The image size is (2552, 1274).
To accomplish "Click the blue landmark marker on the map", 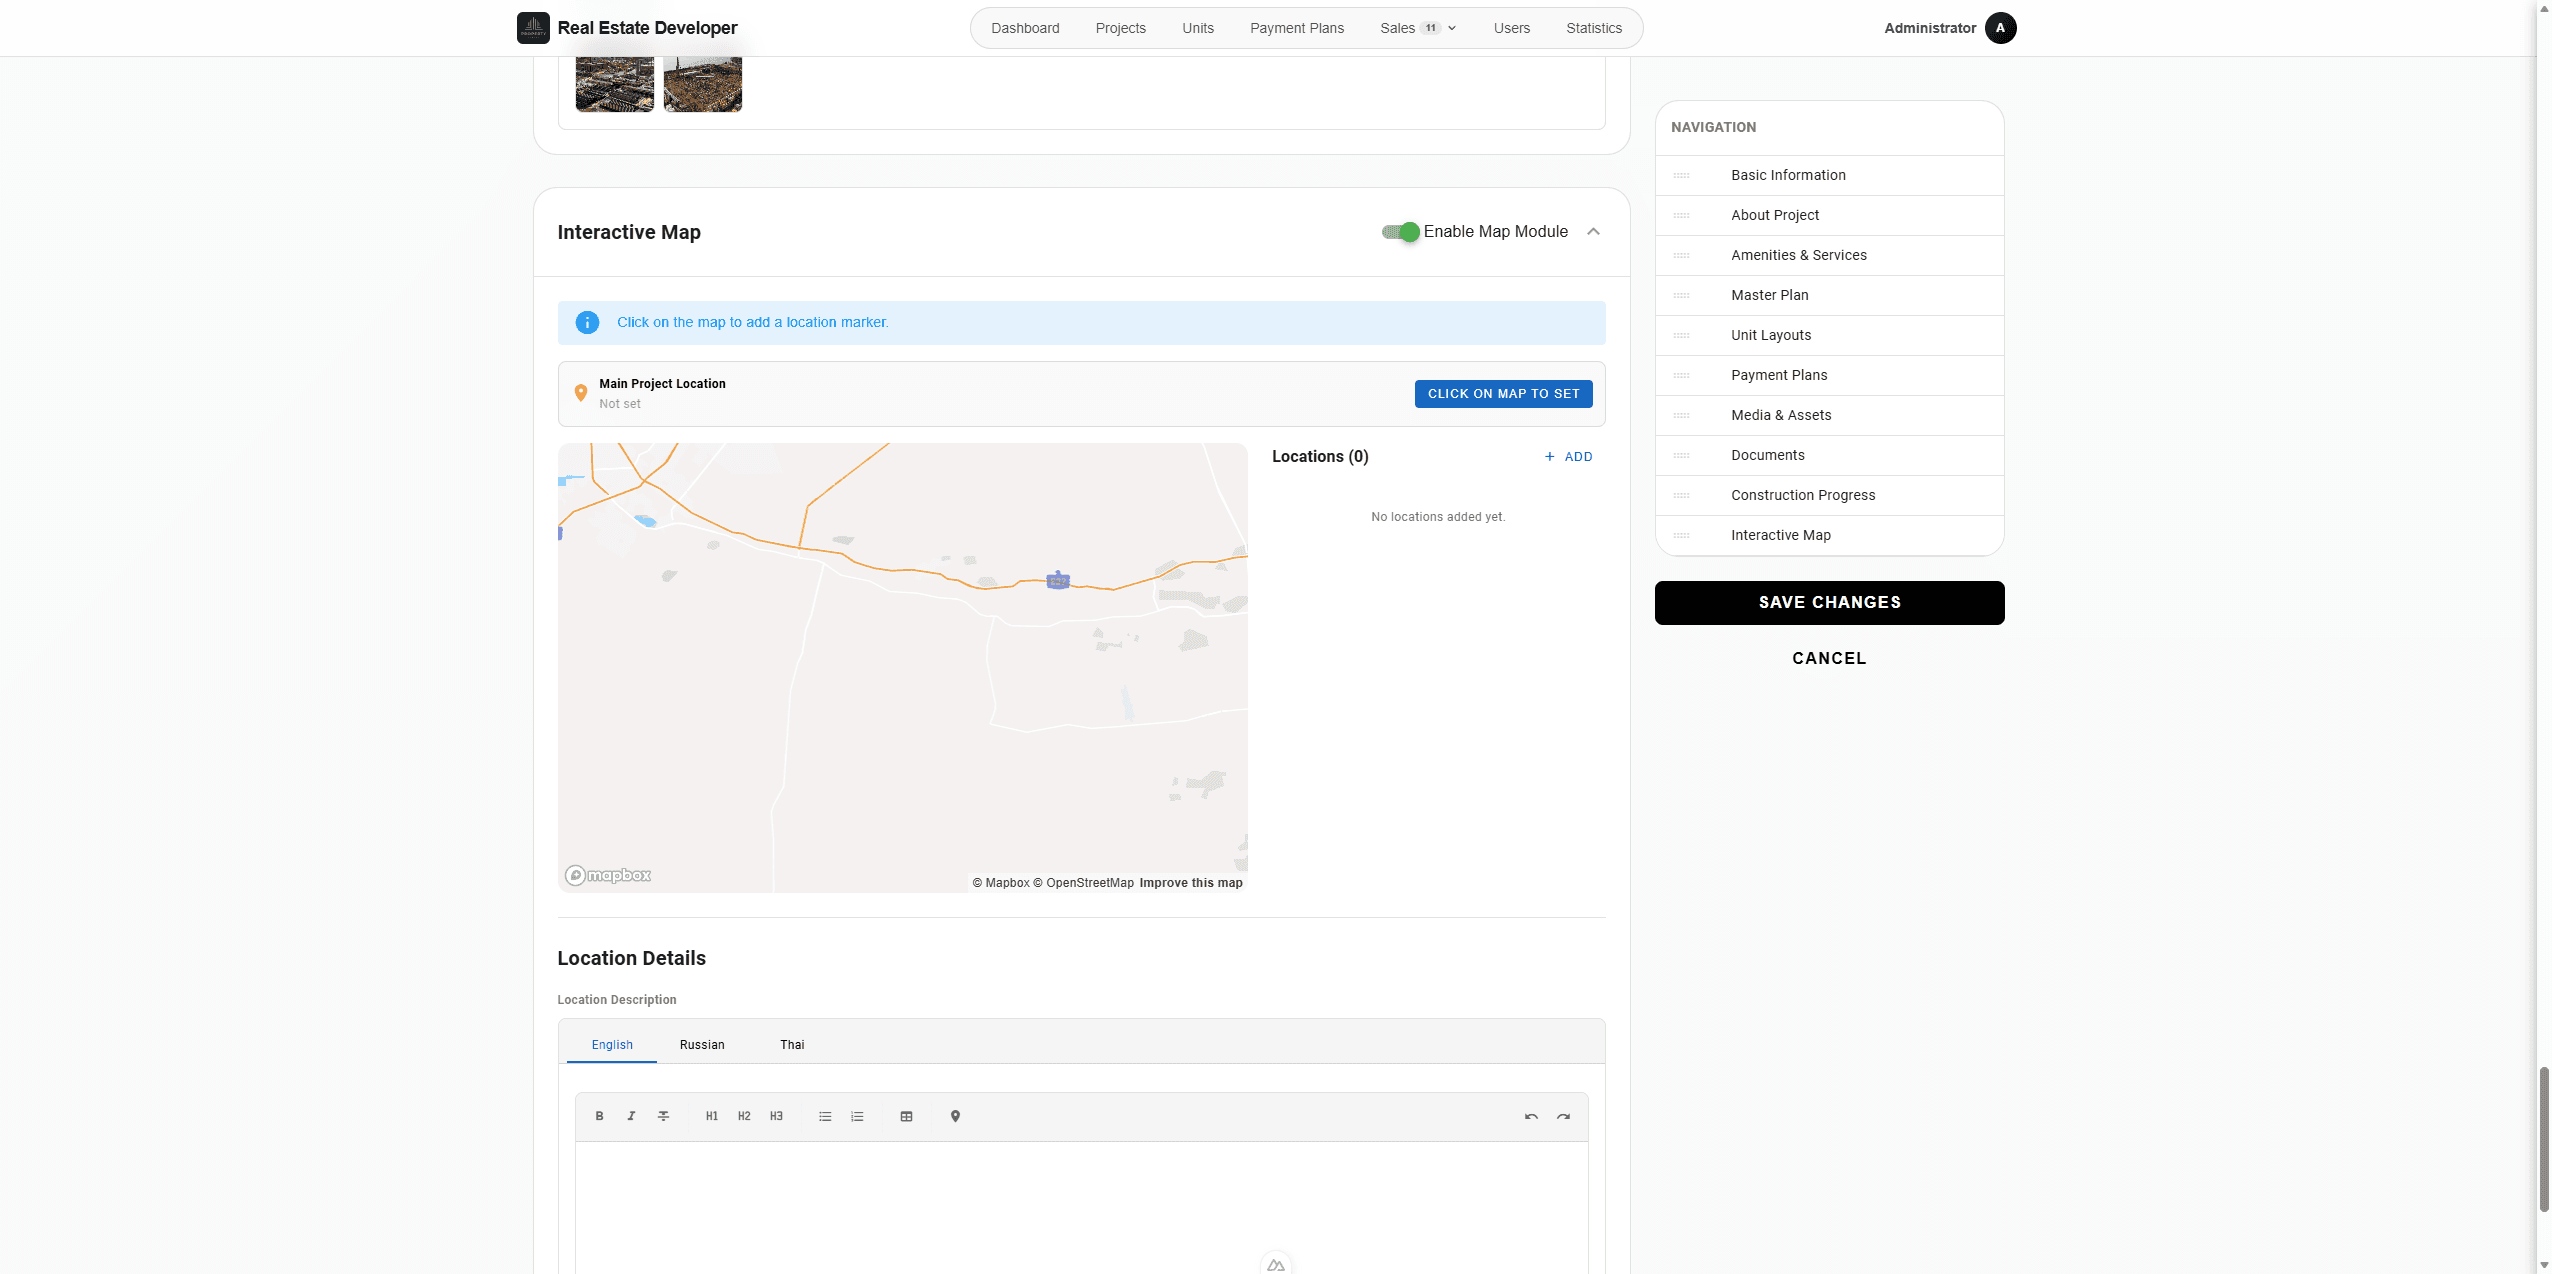I will pyautogui.click(x=1058, y=580).
